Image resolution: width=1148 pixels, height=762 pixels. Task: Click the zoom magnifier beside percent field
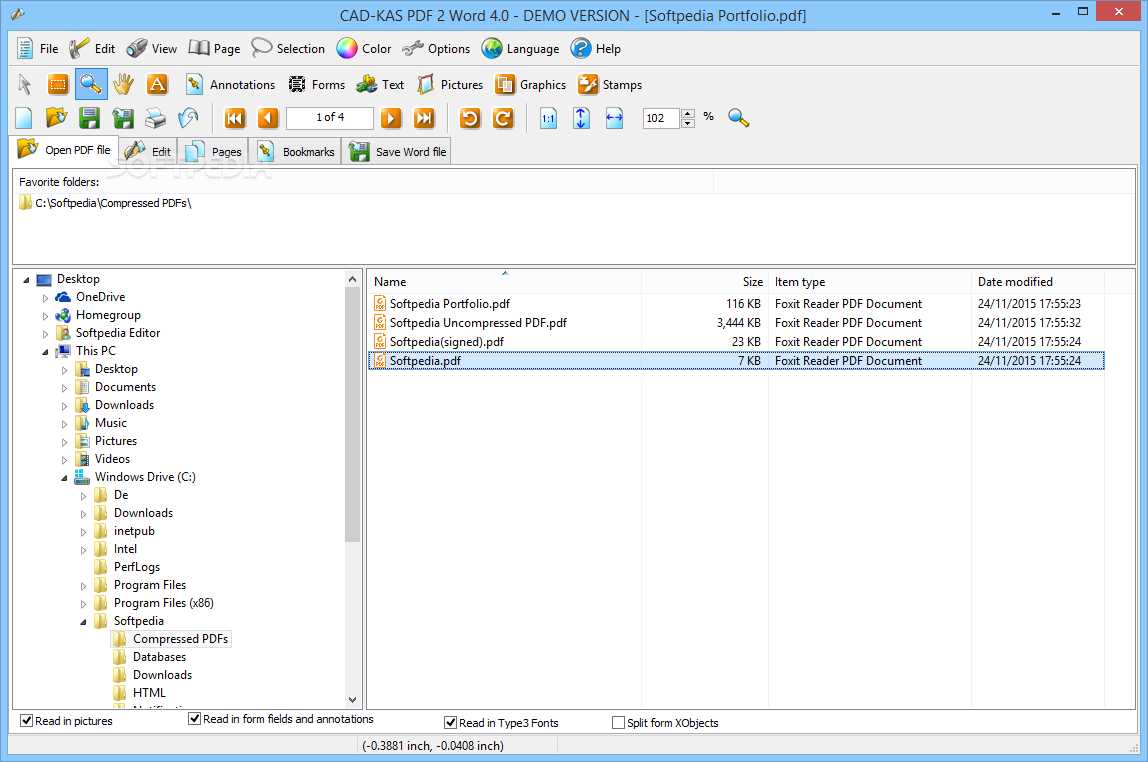coord(738,118)
